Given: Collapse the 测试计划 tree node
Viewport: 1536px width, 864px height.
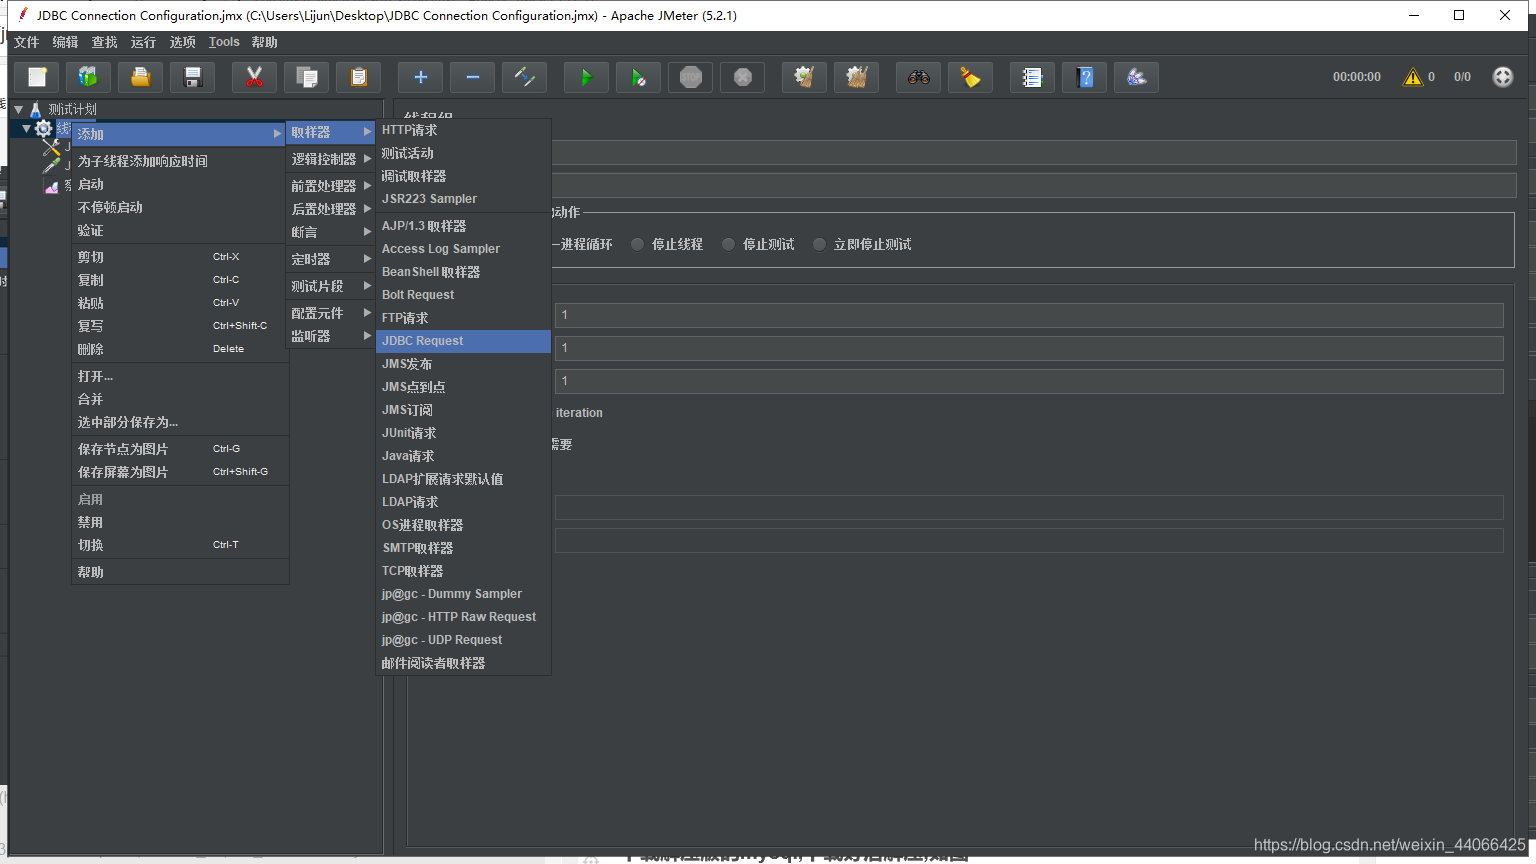Looking at the screenshot, I should tap(19, 109).
